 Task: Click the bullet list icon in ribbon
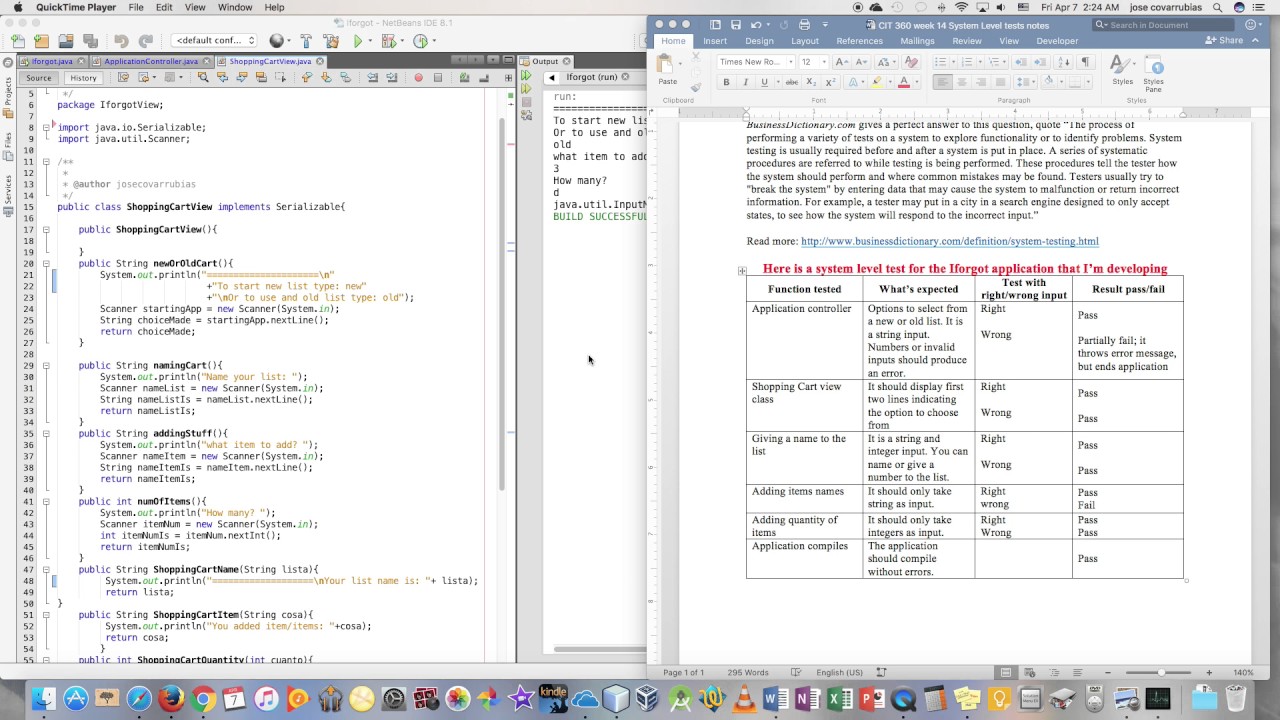940,62
